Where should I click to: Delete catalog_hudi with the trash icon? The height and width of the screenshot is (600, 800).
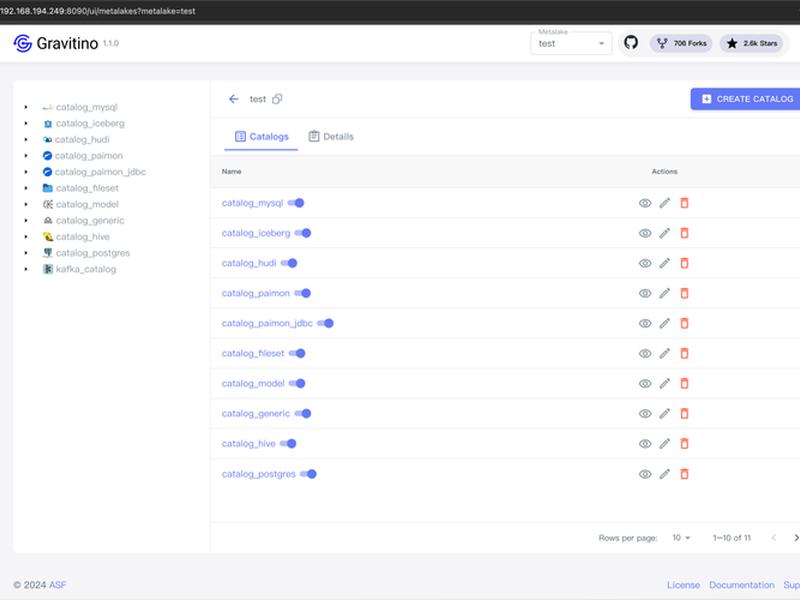click(684, 263)
